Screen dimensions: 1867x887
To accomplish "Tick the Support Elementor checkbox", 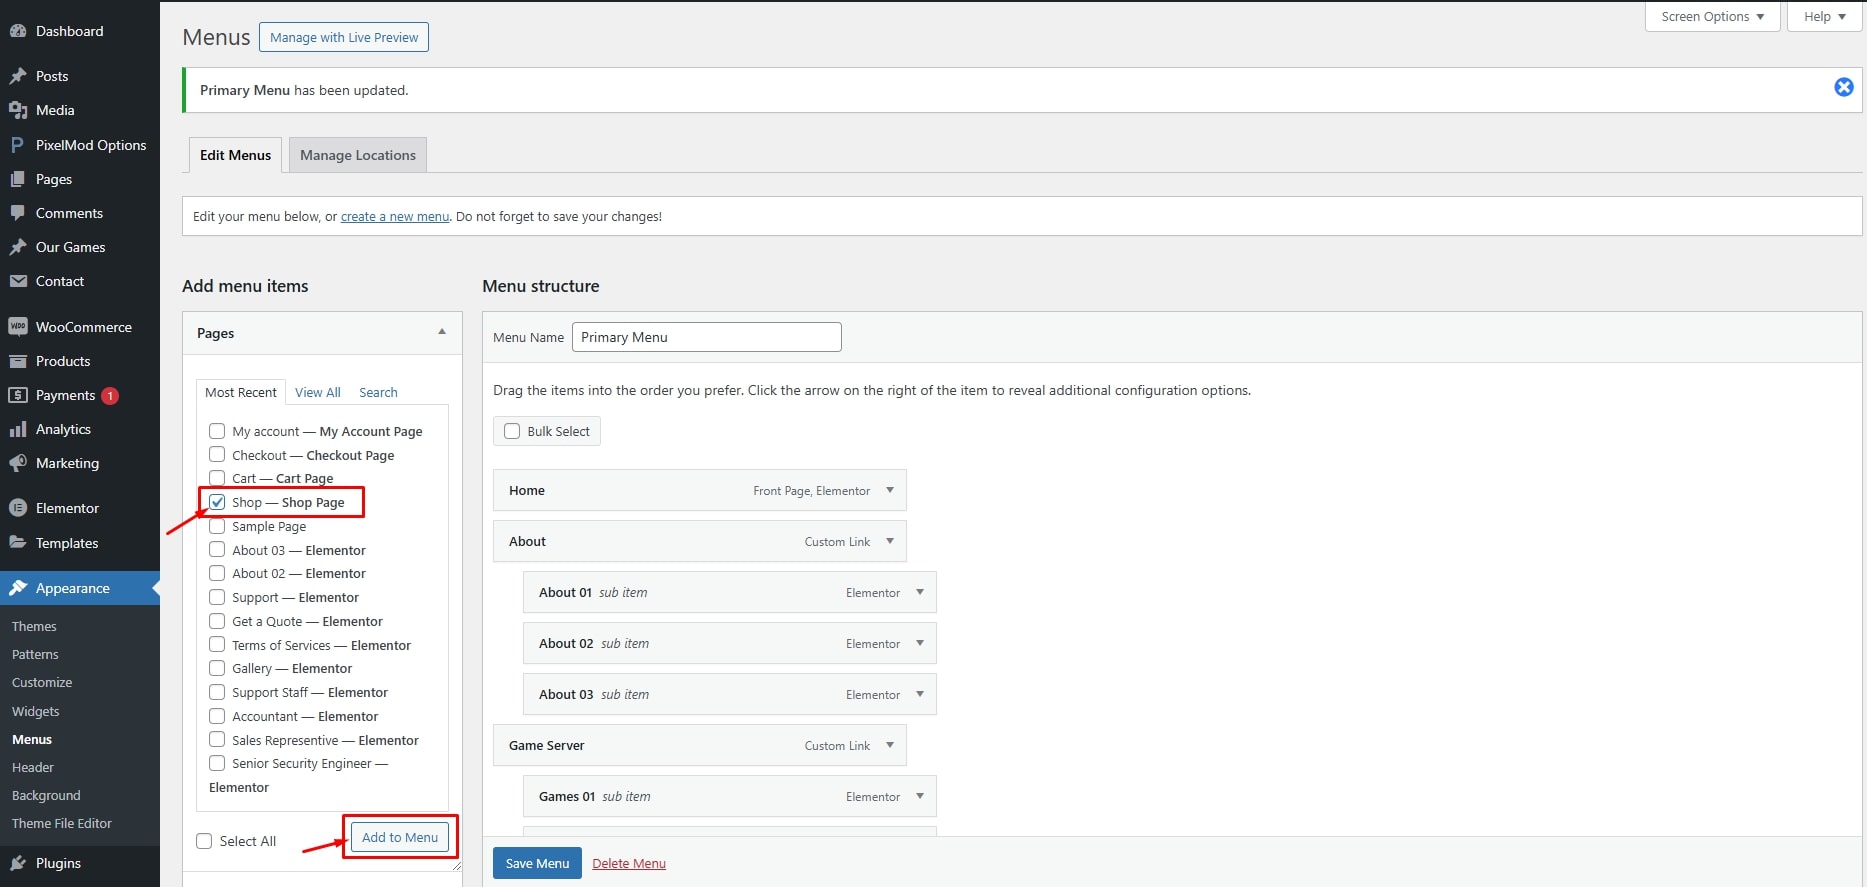I will pos(217,597).
